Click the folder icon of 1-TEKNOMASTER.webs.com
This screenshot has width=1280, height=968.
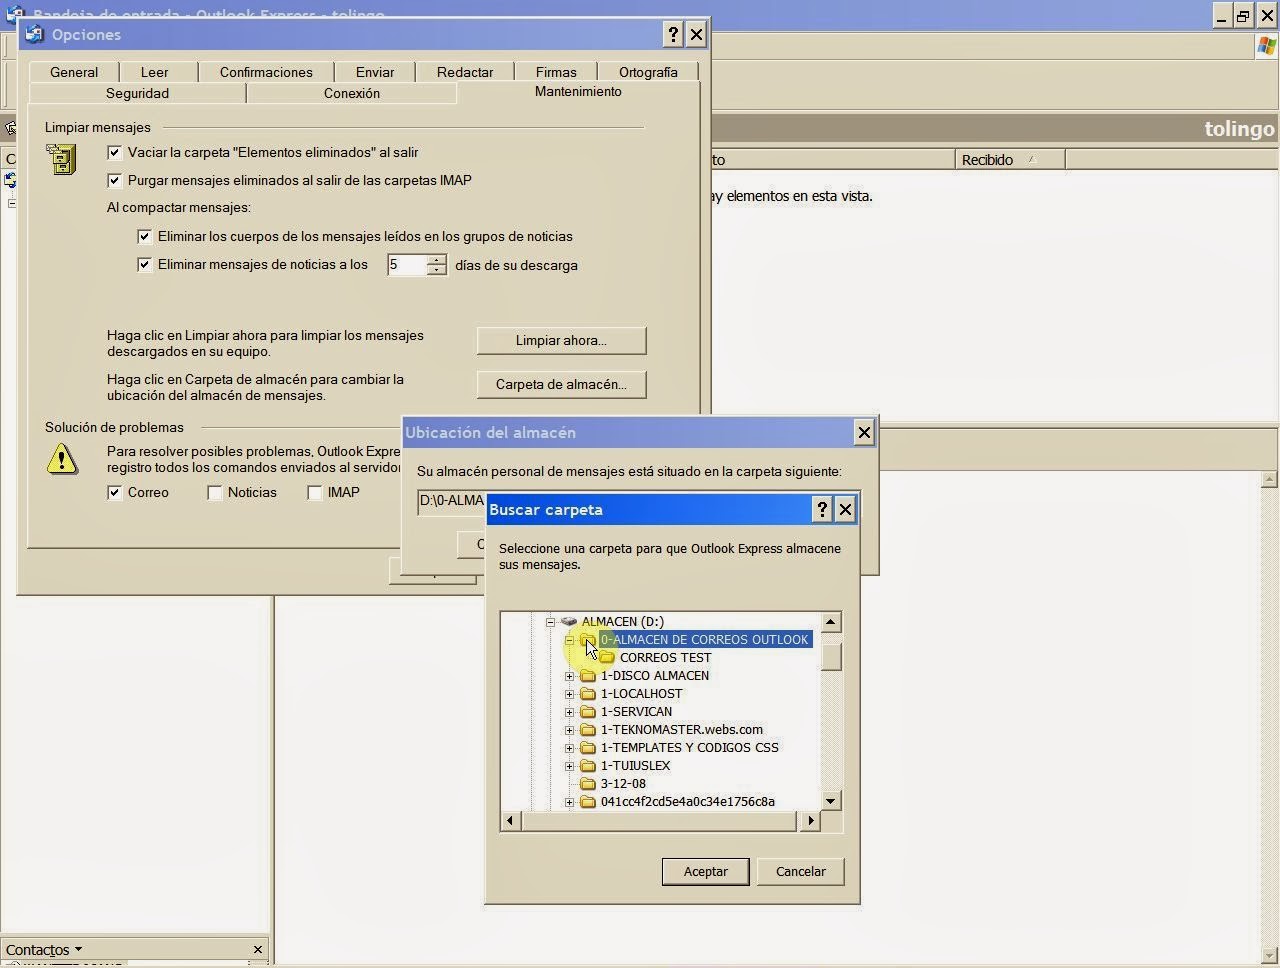[588, 729]
